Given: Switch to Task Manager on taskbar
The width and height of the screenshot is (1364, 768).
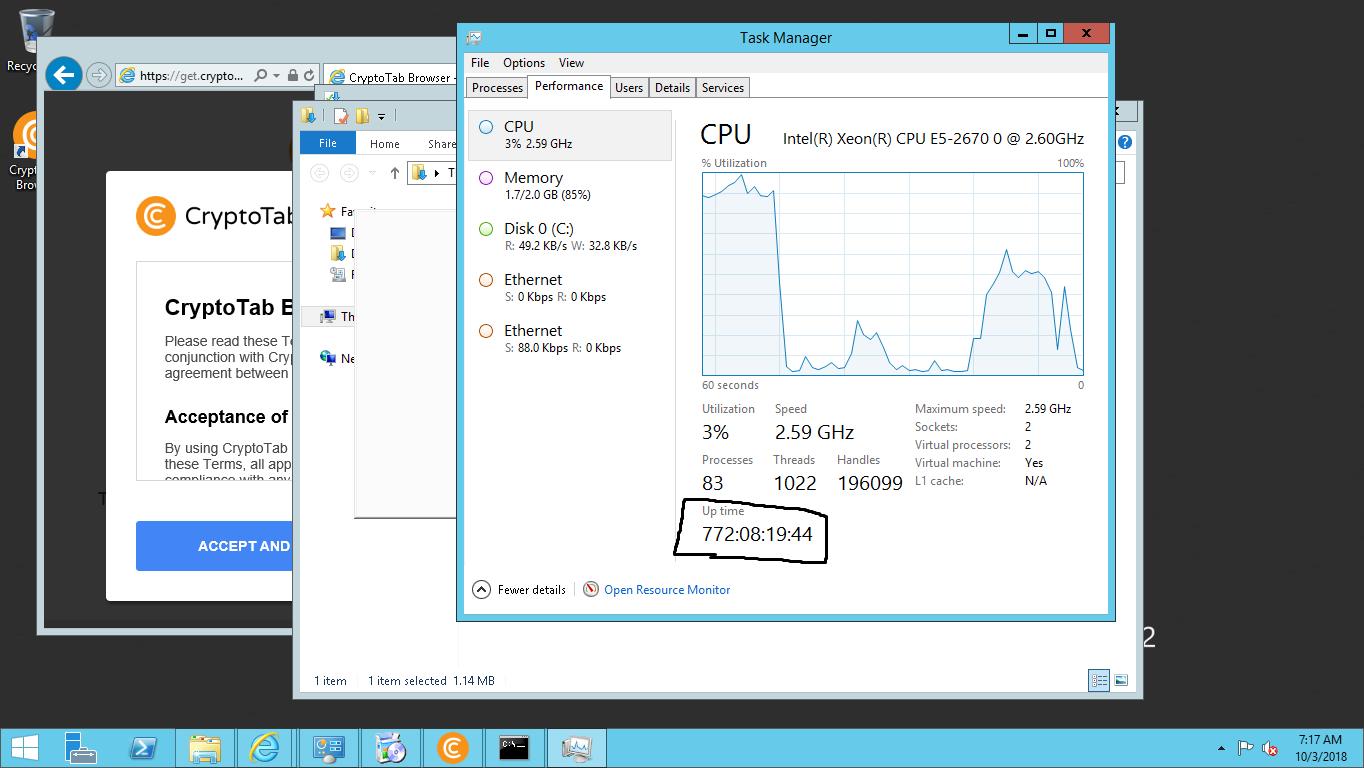Looking at the screenshot, I should [x=576, y=748].
